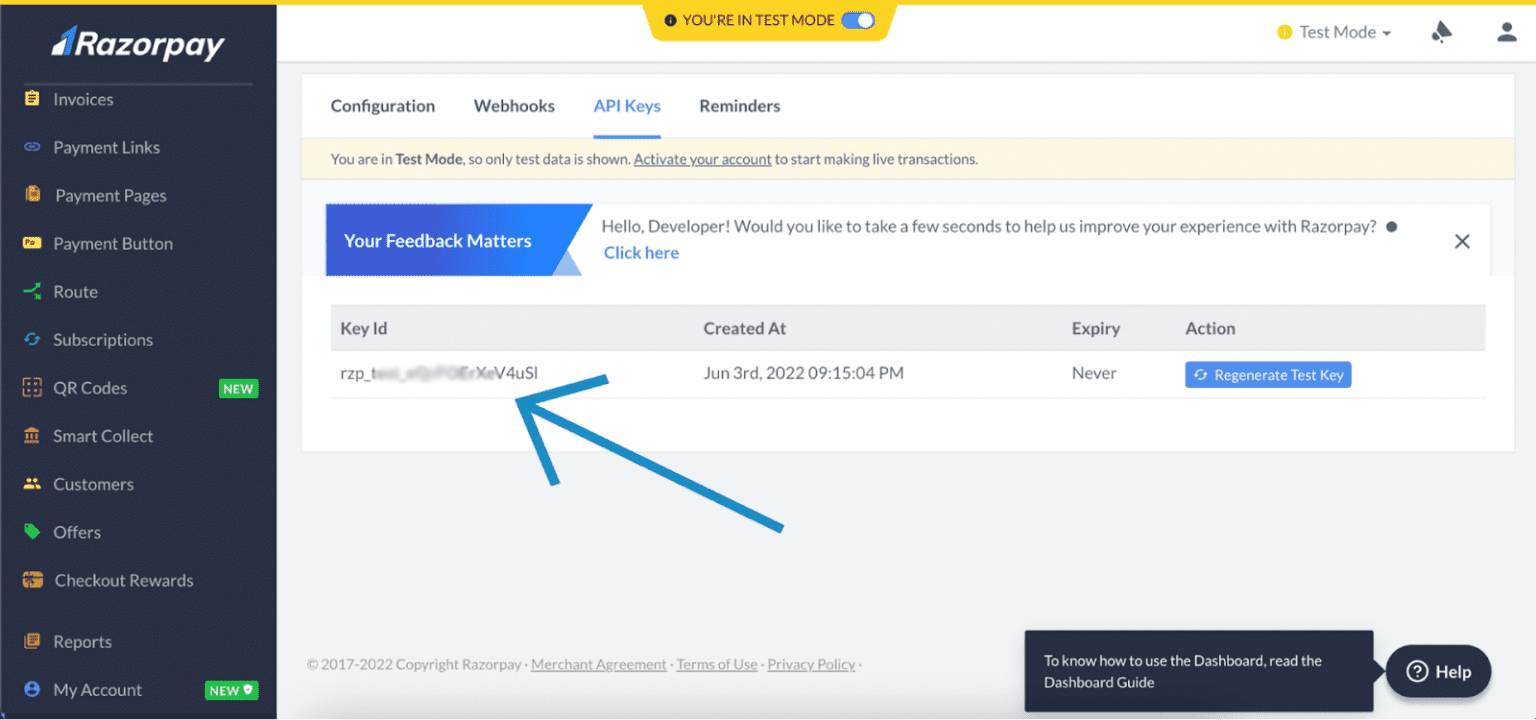Switch to the Webhooks tab
This screenshot has width=1536, height=720.
pos(514,106)
